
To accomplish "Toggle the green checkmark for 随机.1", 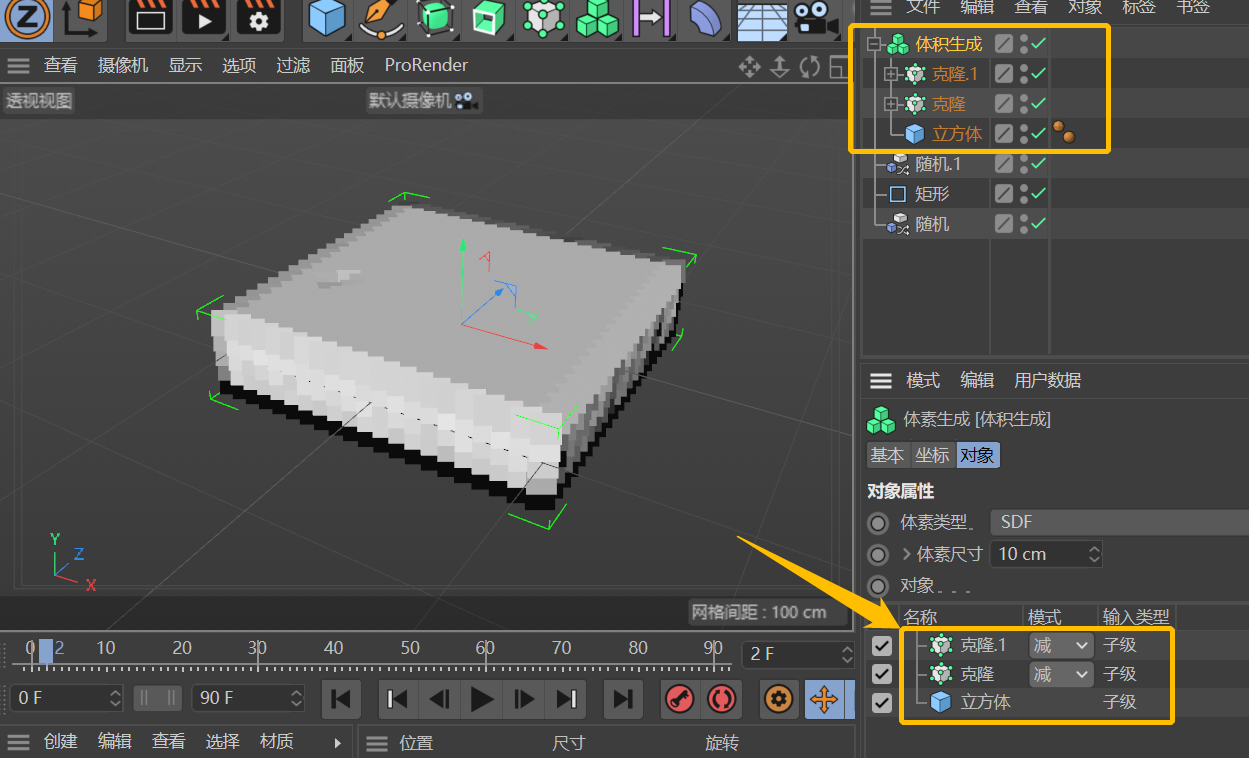I will pos(1039,164).
